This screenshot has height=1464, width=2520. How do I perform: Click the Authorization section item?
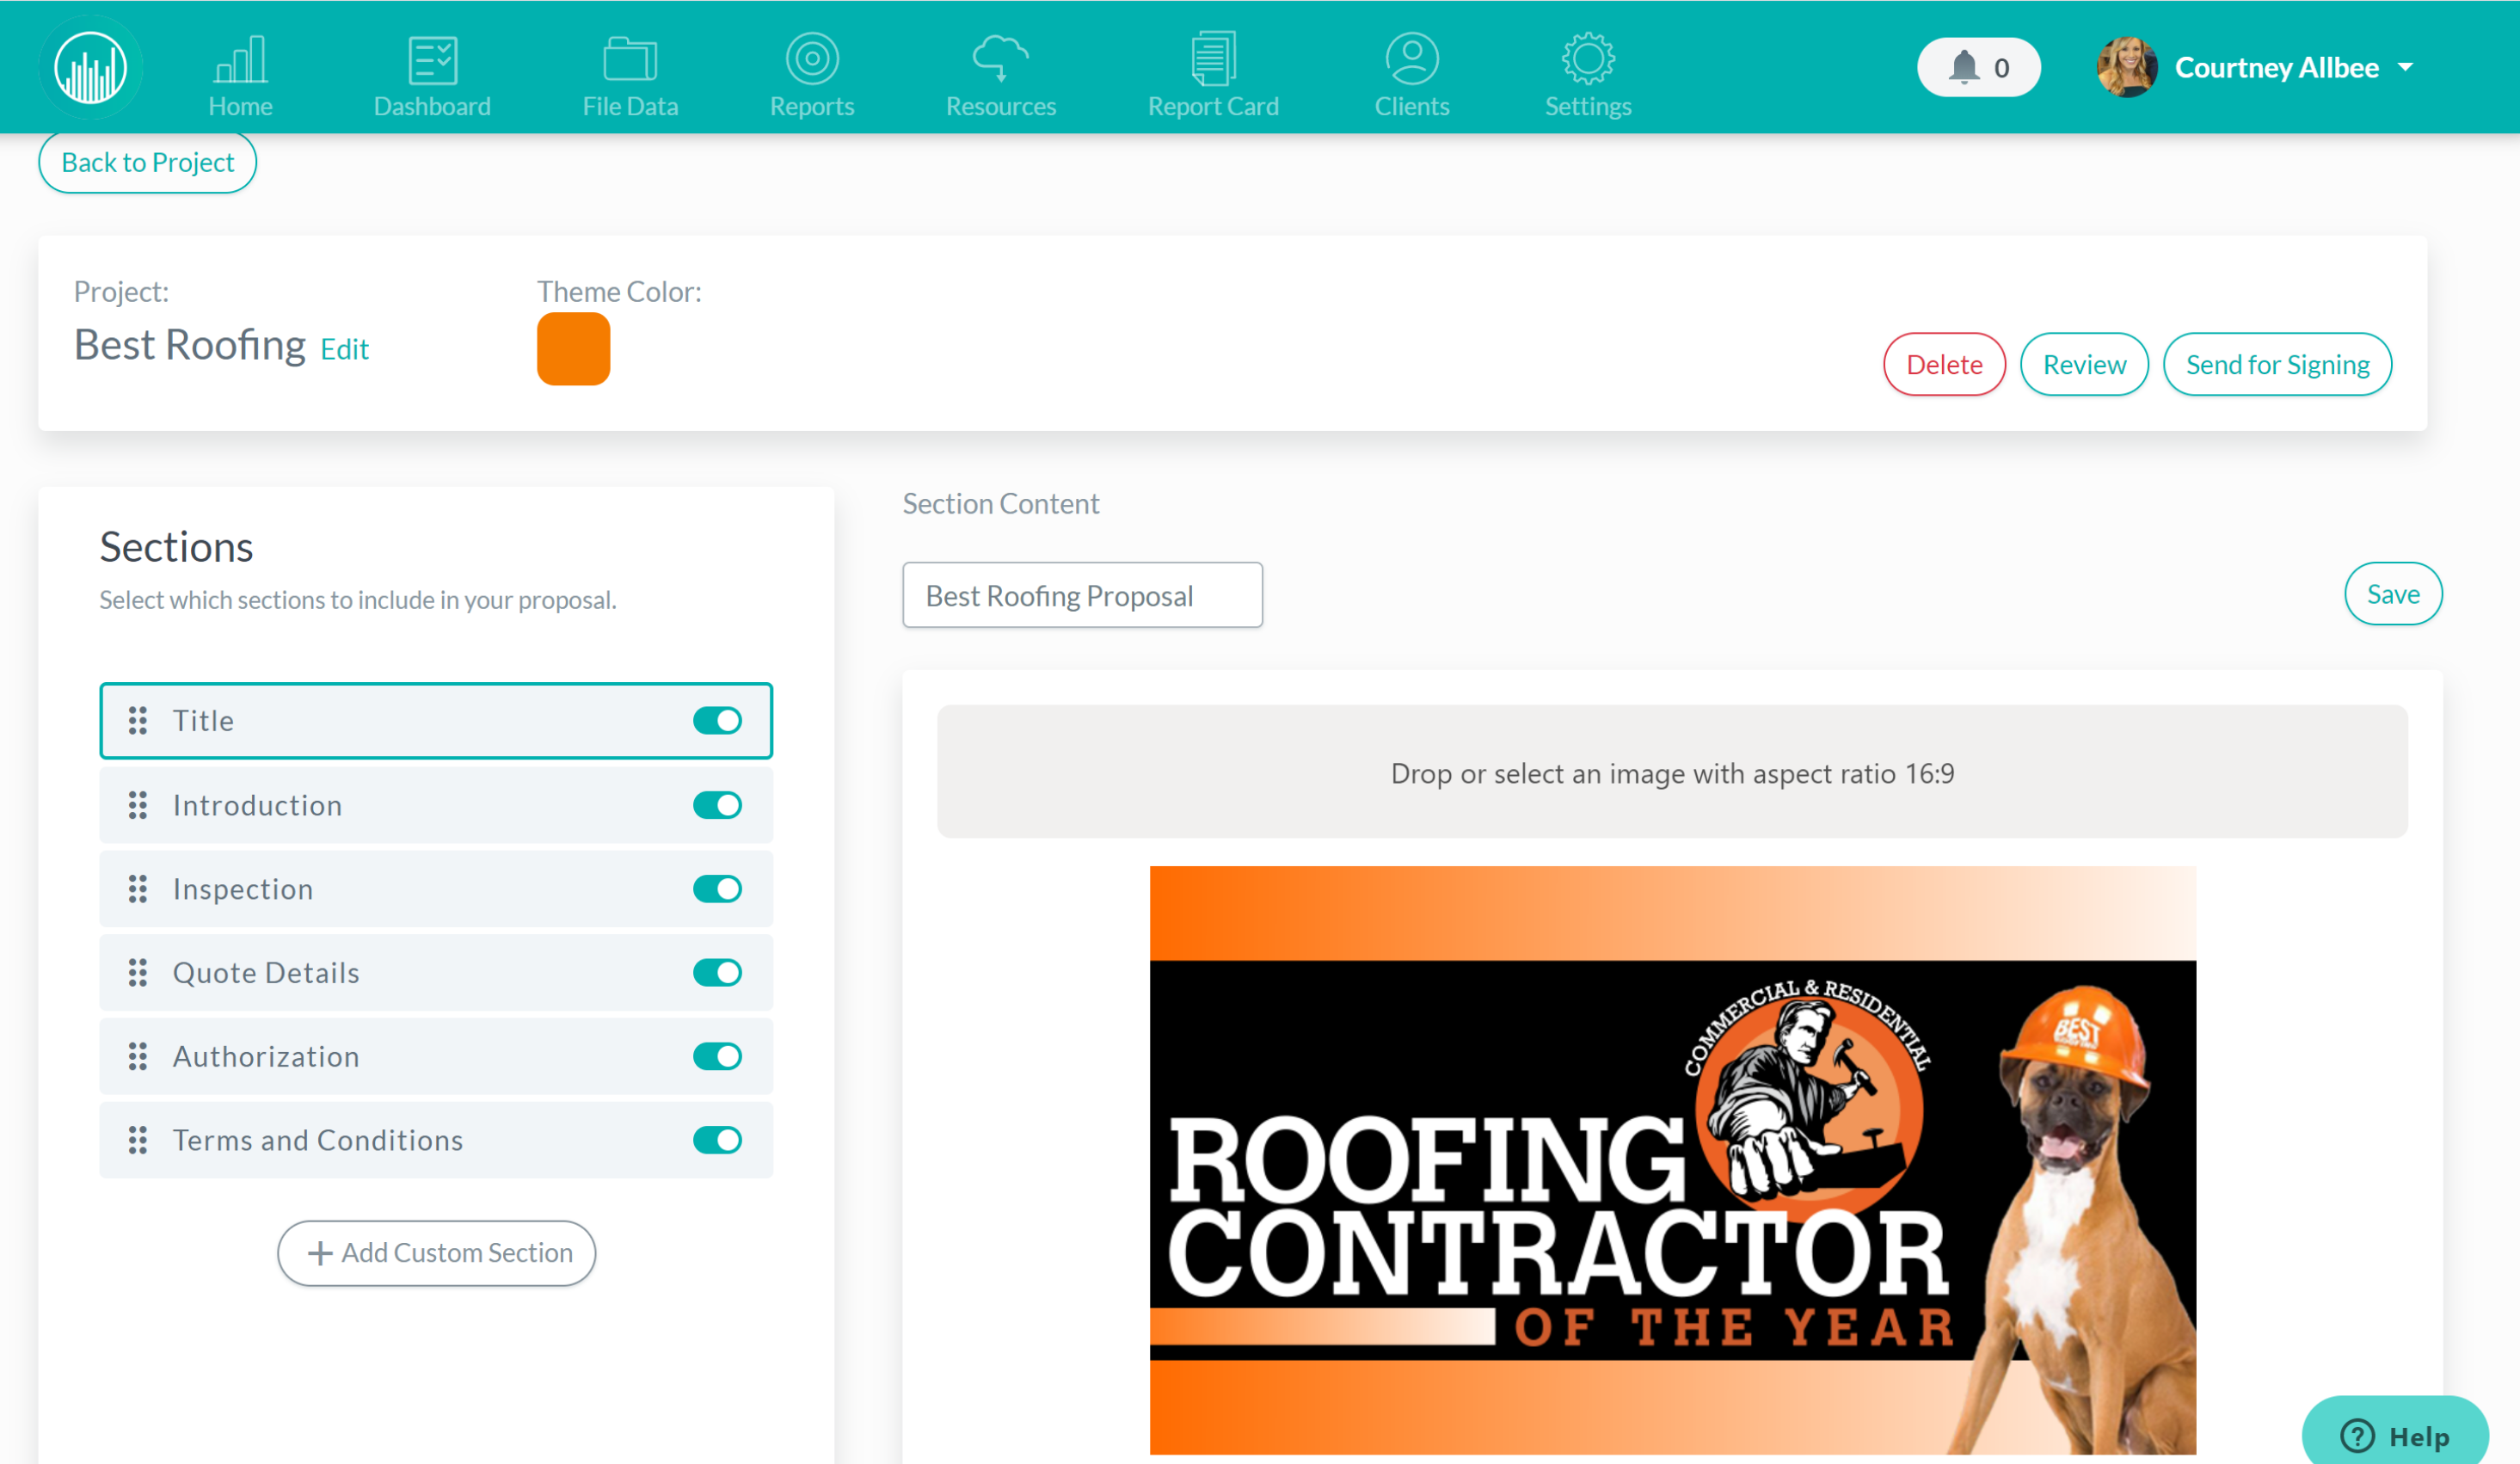coord(439,1056)
